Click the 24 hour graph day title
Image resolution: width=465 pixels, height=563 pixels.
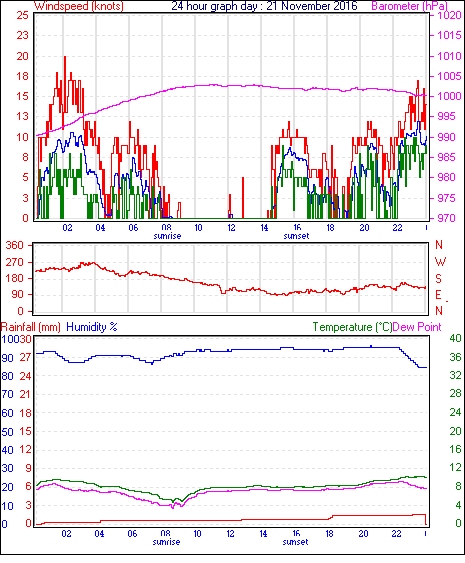point(264,6)
